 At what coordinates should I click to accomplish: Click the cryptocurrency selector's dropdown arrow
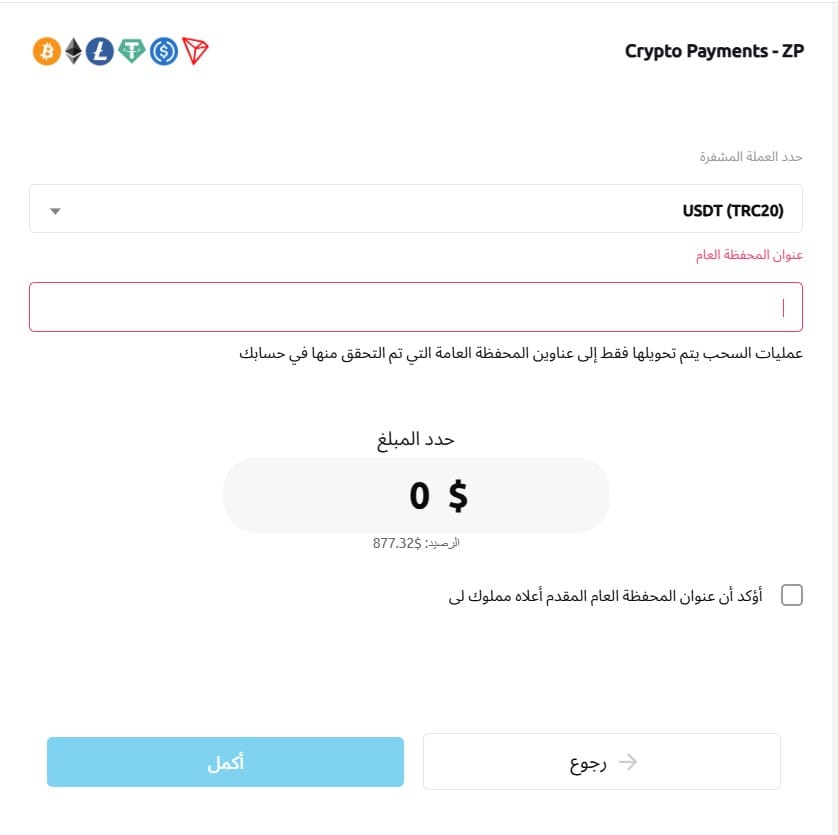[55, 210]
